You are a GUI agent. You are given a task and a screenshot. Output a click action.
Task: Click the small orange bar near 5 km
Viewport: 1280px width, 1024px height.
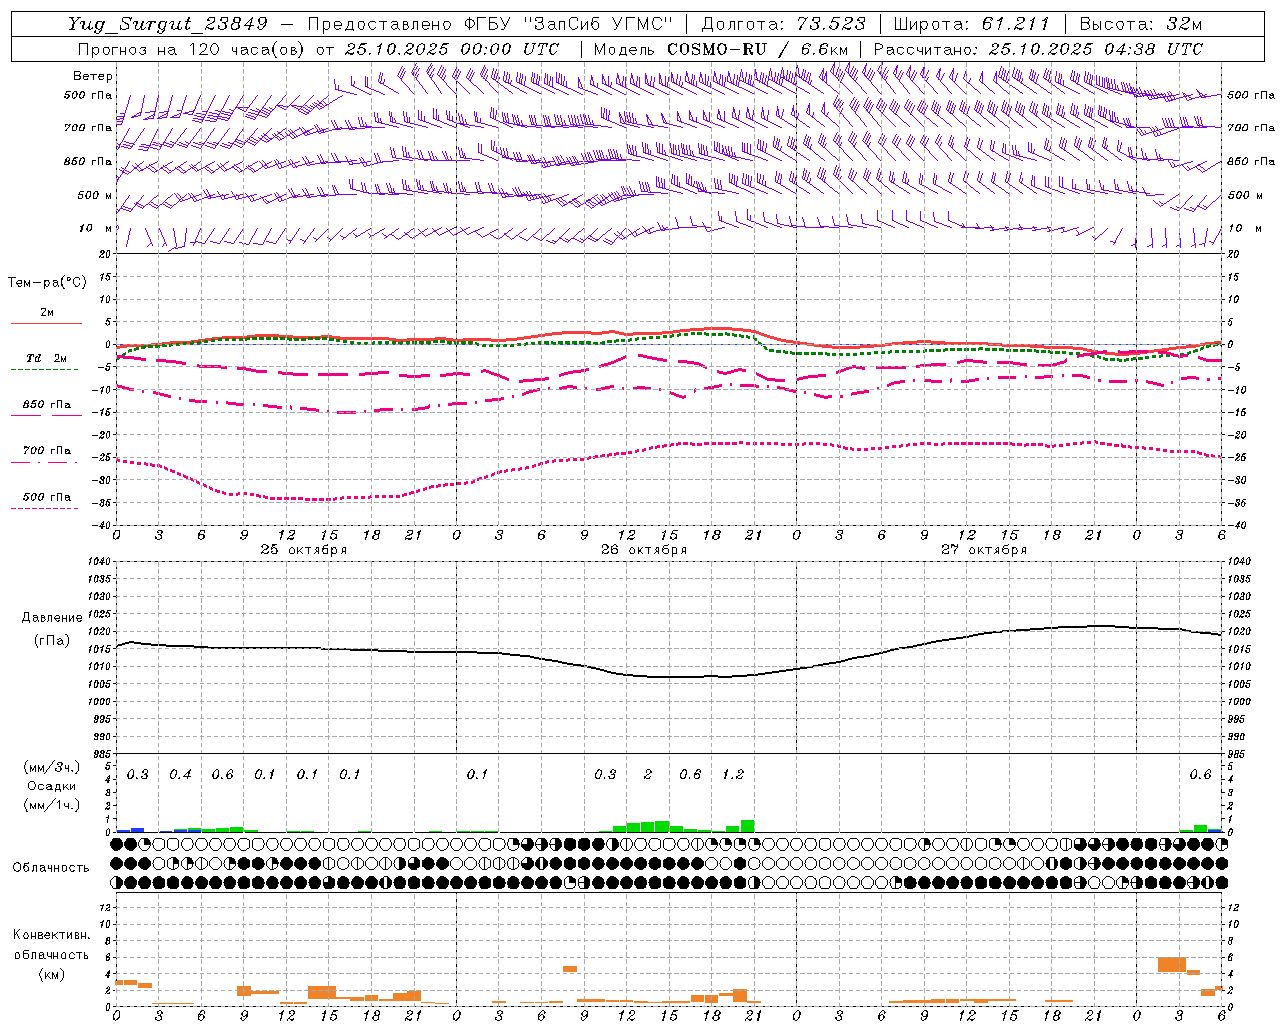pyautogui.click(x=570, y=969)
